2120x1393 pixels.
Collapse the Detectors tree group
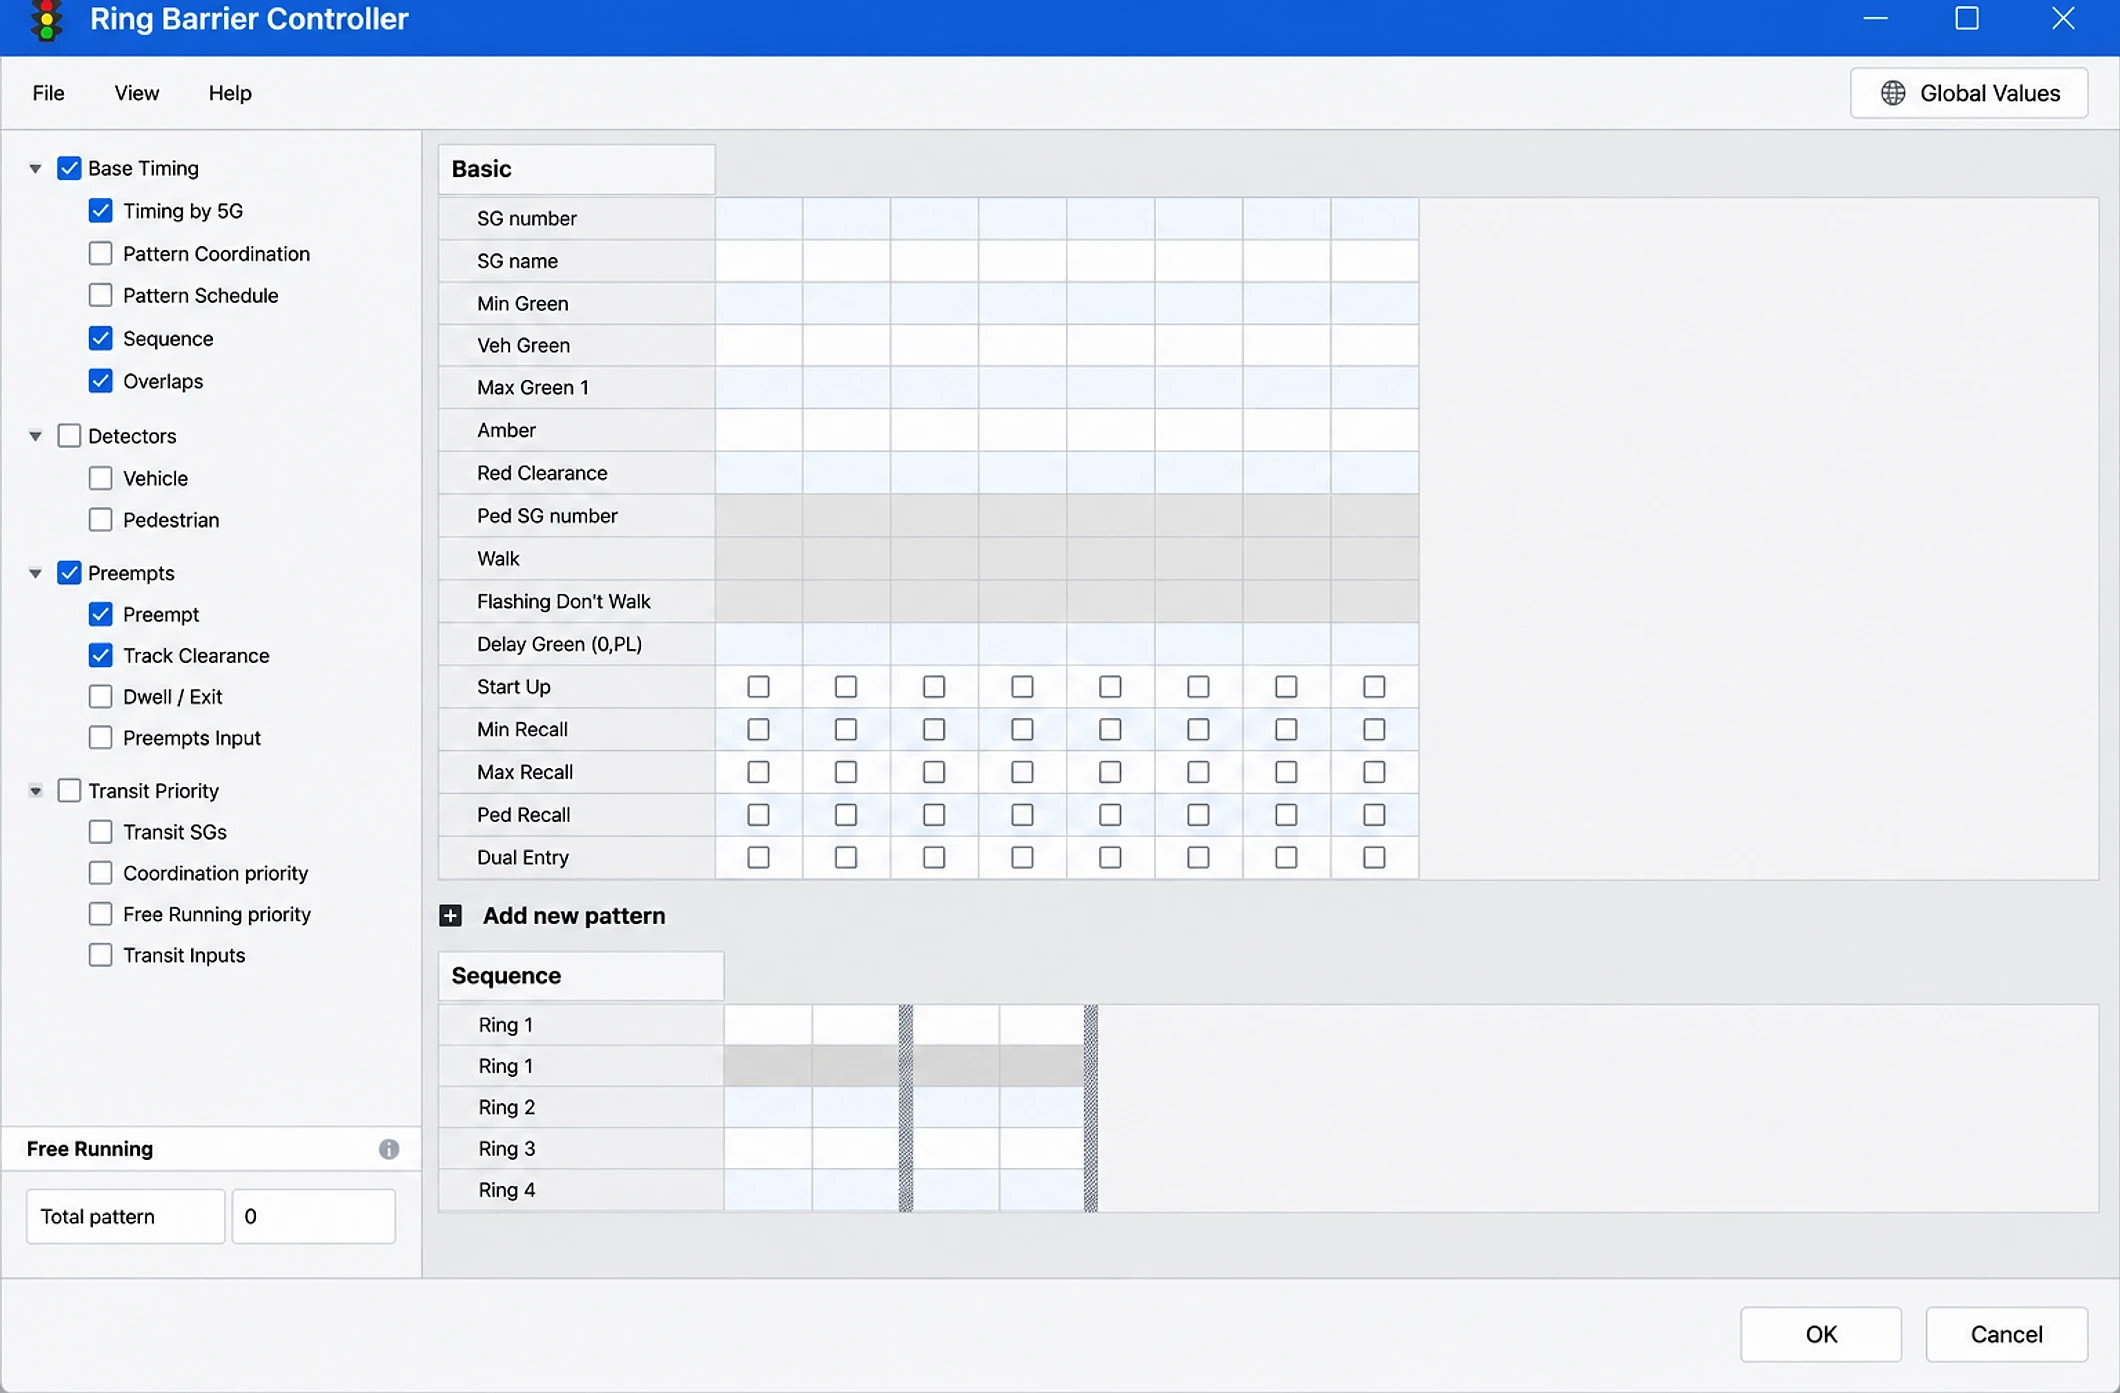[35, 436]
